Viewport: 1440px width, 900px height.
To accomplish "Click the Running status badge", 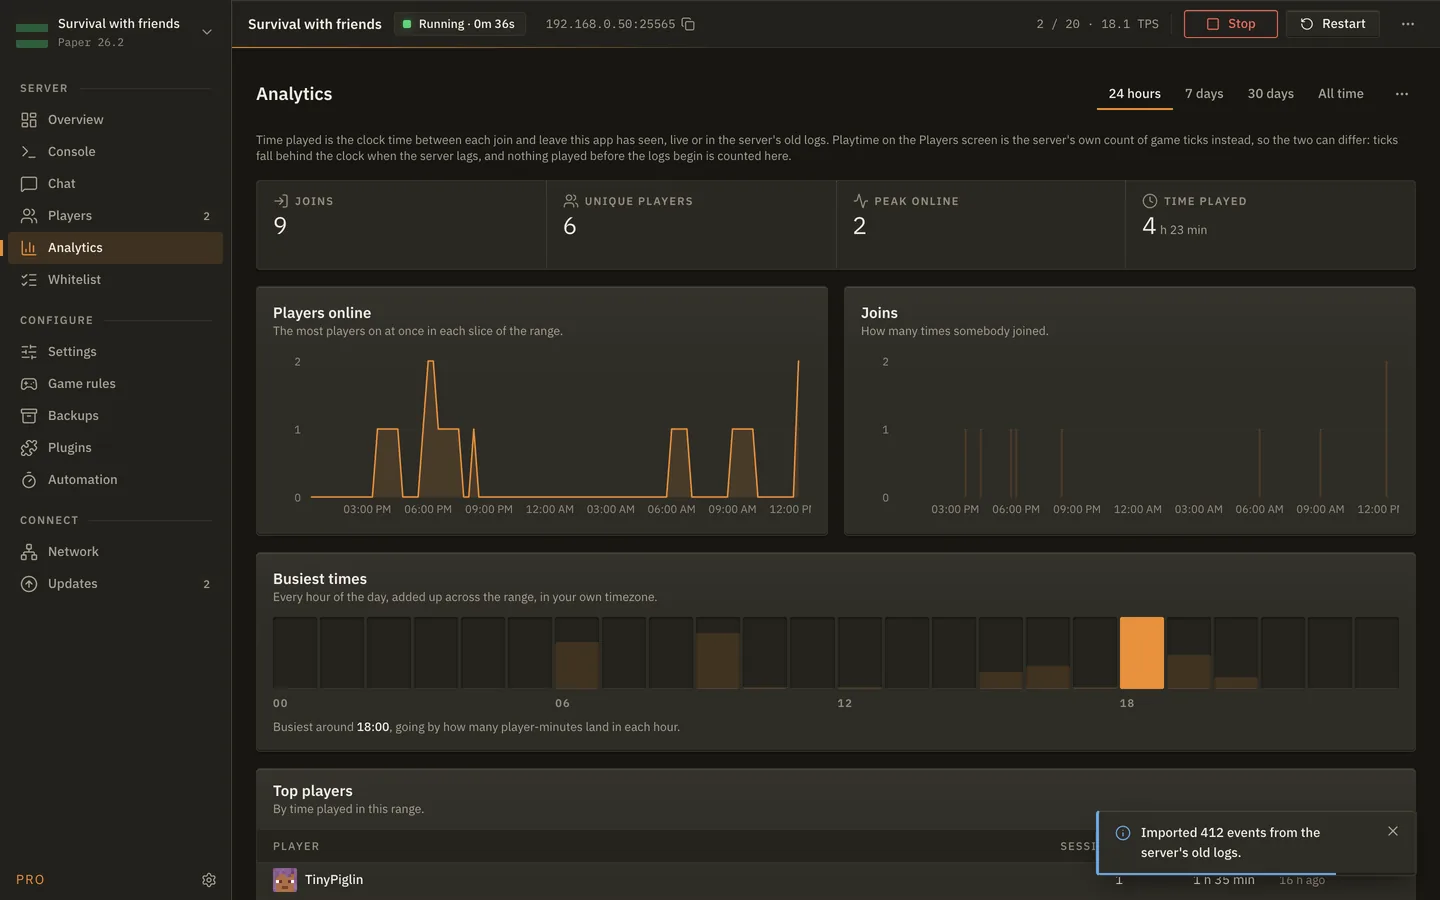I will click(x=460, y=24).
